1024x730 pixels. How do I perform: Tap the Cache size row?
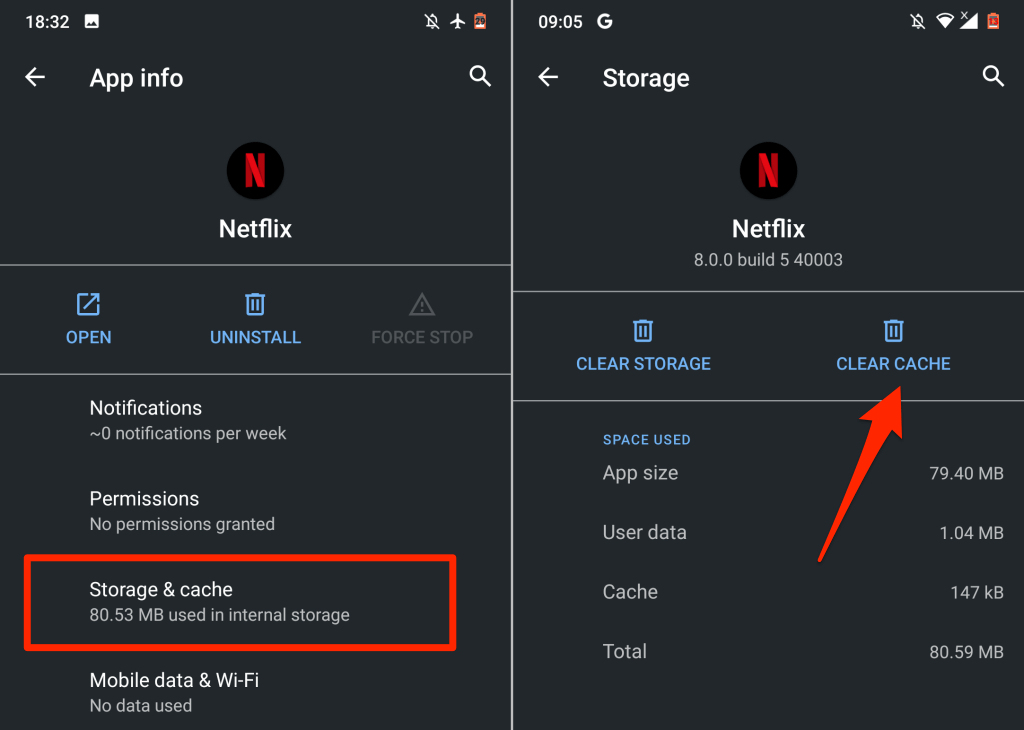802,592
